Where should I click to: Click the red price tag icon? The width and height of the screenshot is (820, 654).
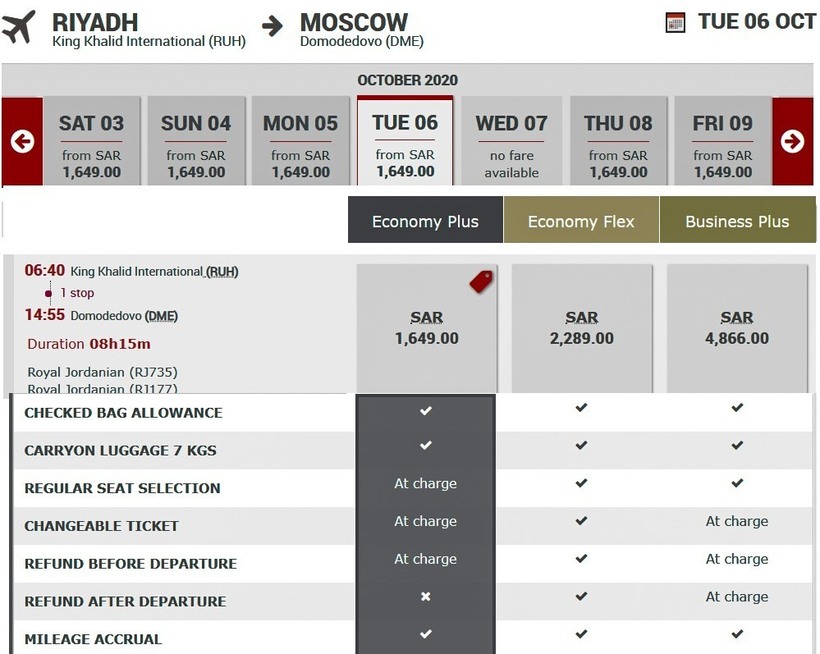click(x=481, y=281)
